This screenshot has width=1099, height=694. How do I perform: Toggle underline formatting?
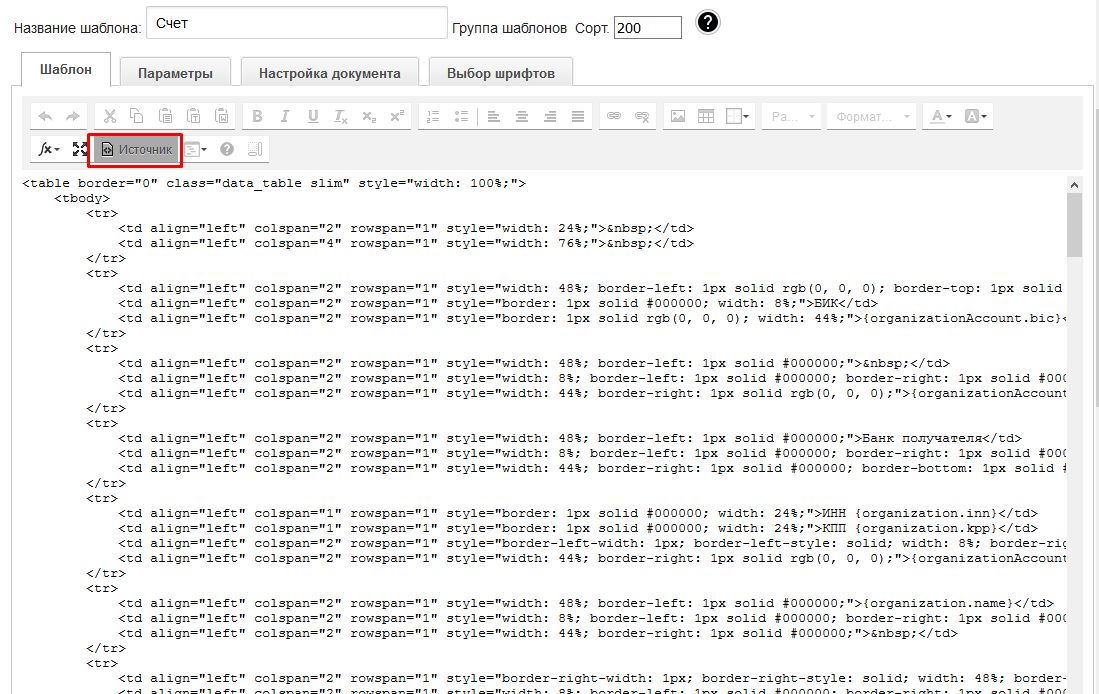point(313,117)
